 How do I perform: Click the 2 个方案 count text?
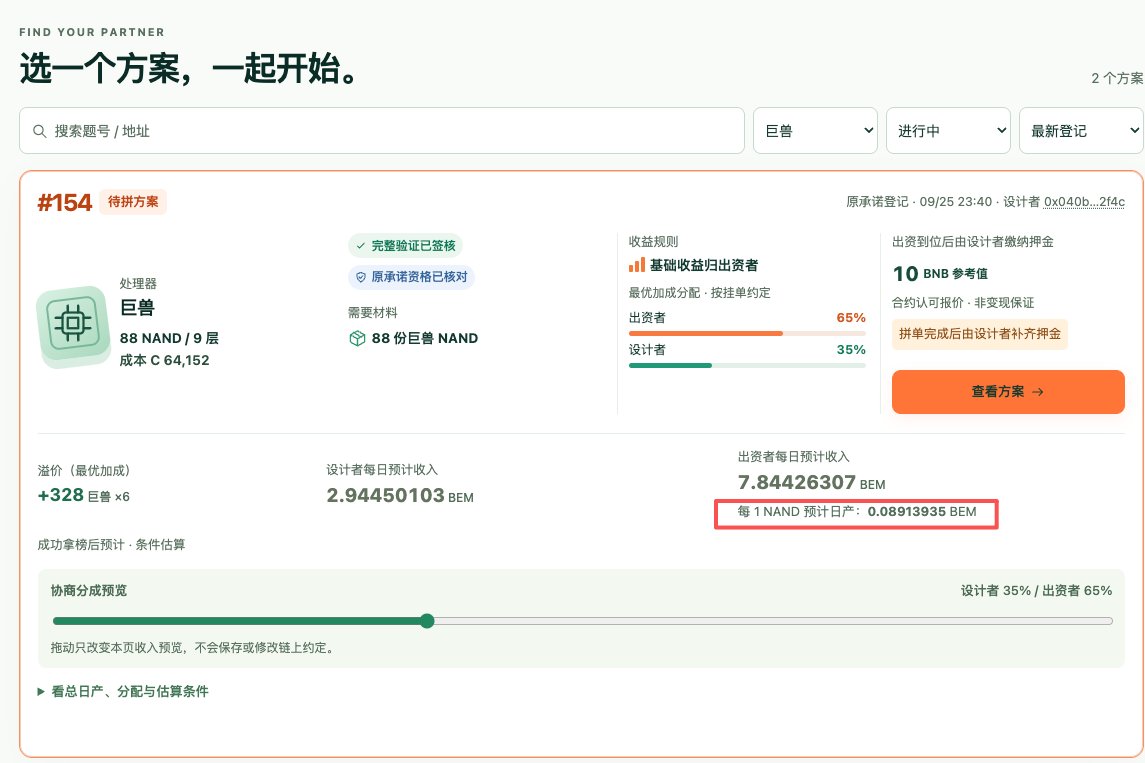pos(1117,78)
